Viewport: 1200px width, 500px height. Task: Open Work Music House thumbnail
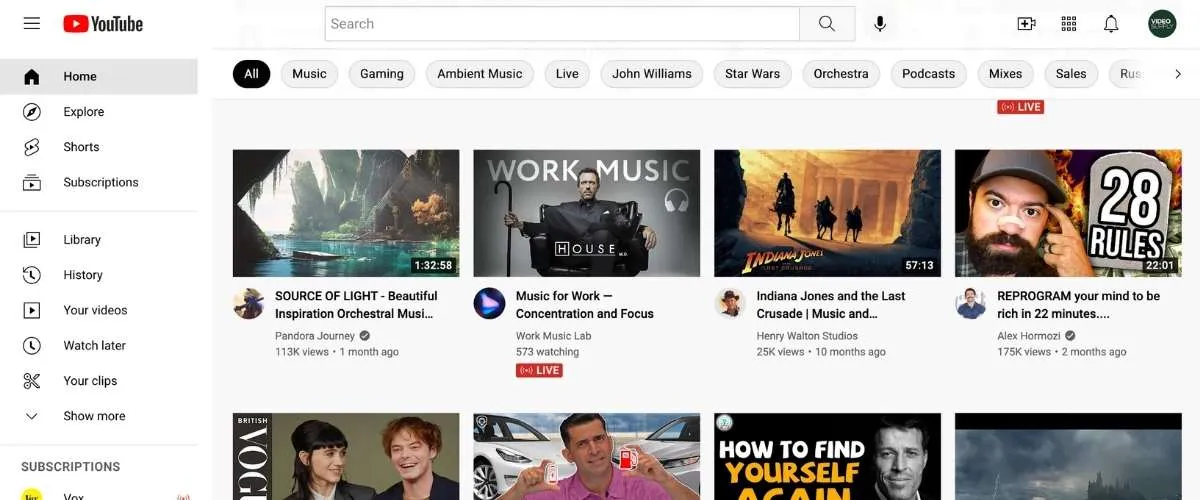587,213
